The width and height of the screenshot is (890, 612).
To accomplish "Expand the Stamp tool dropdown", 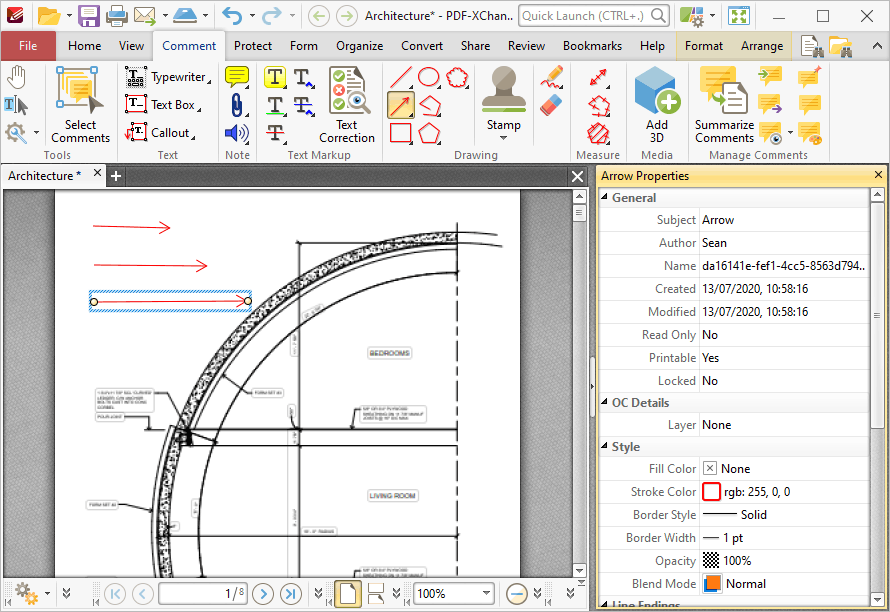I will pyautogui.click(x=503, y=138).
